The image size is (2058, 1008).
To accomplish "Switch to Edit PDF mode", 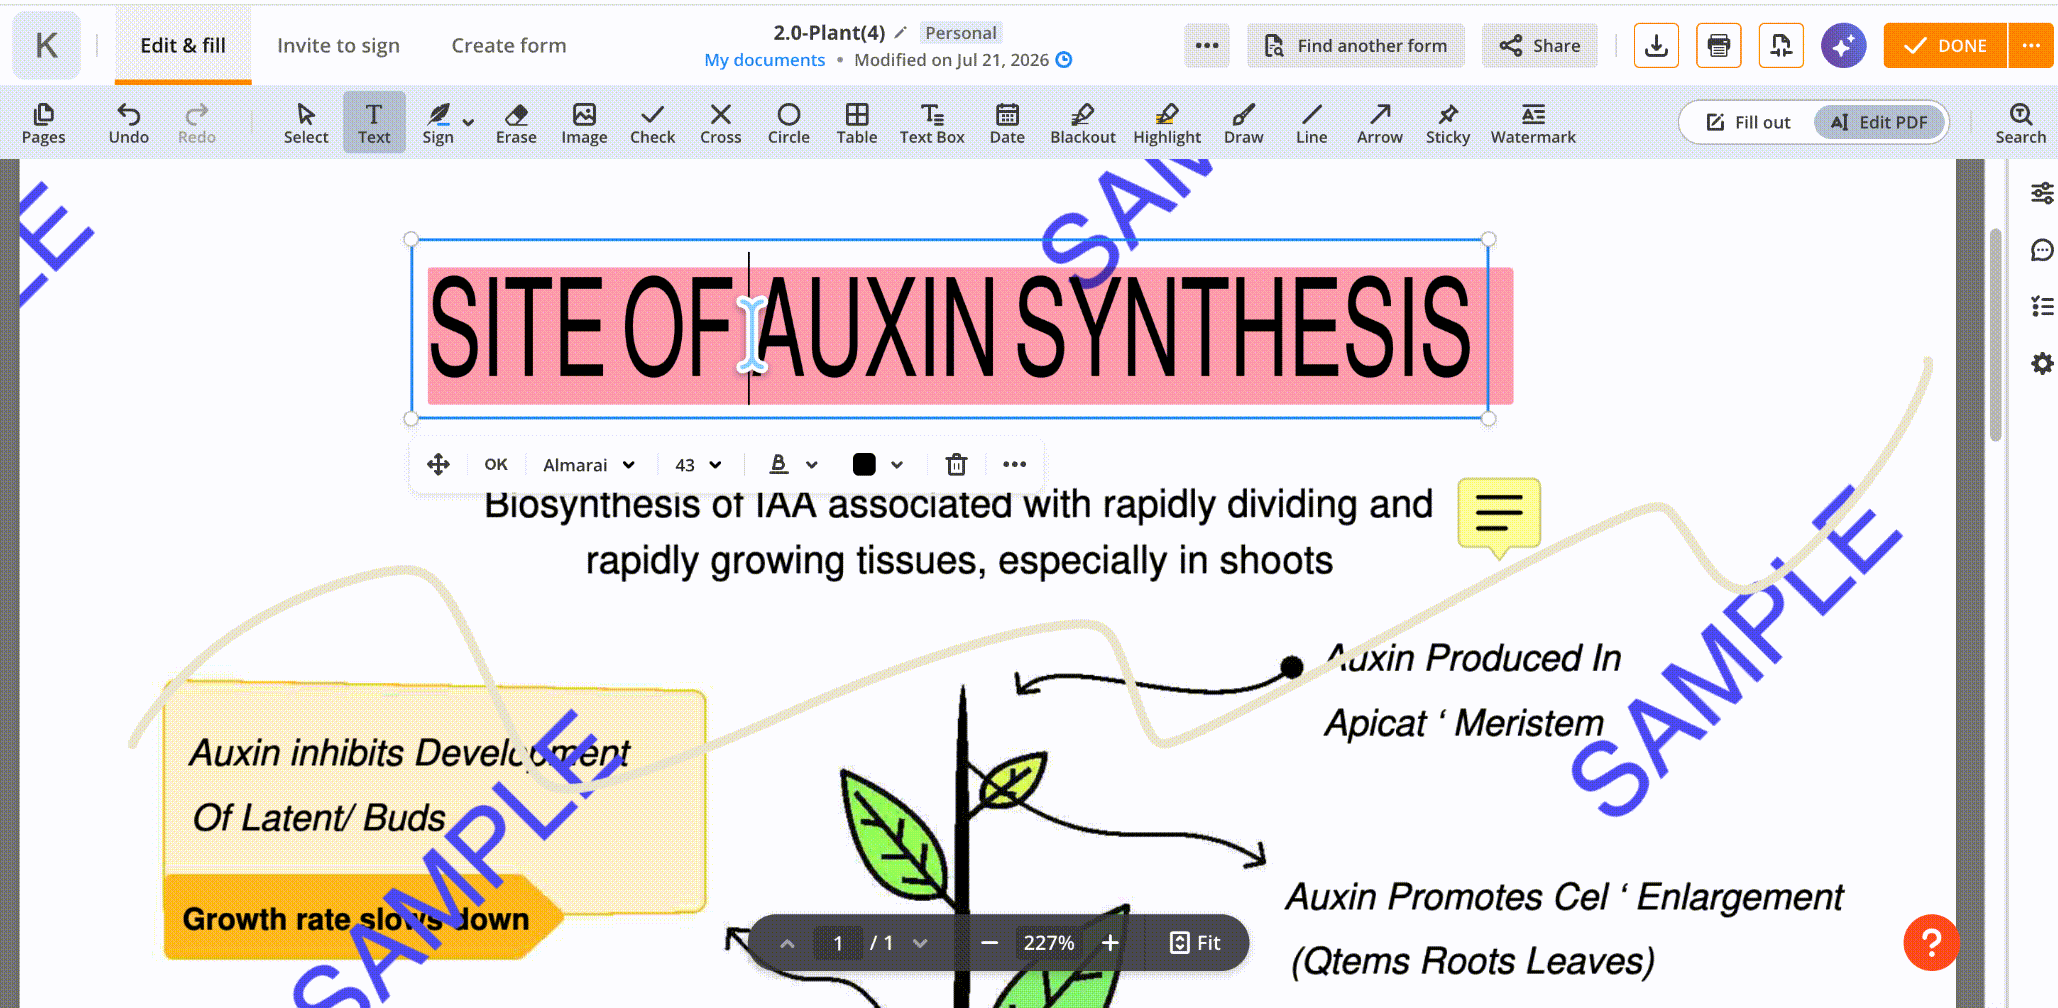I will click(1878, 123).
